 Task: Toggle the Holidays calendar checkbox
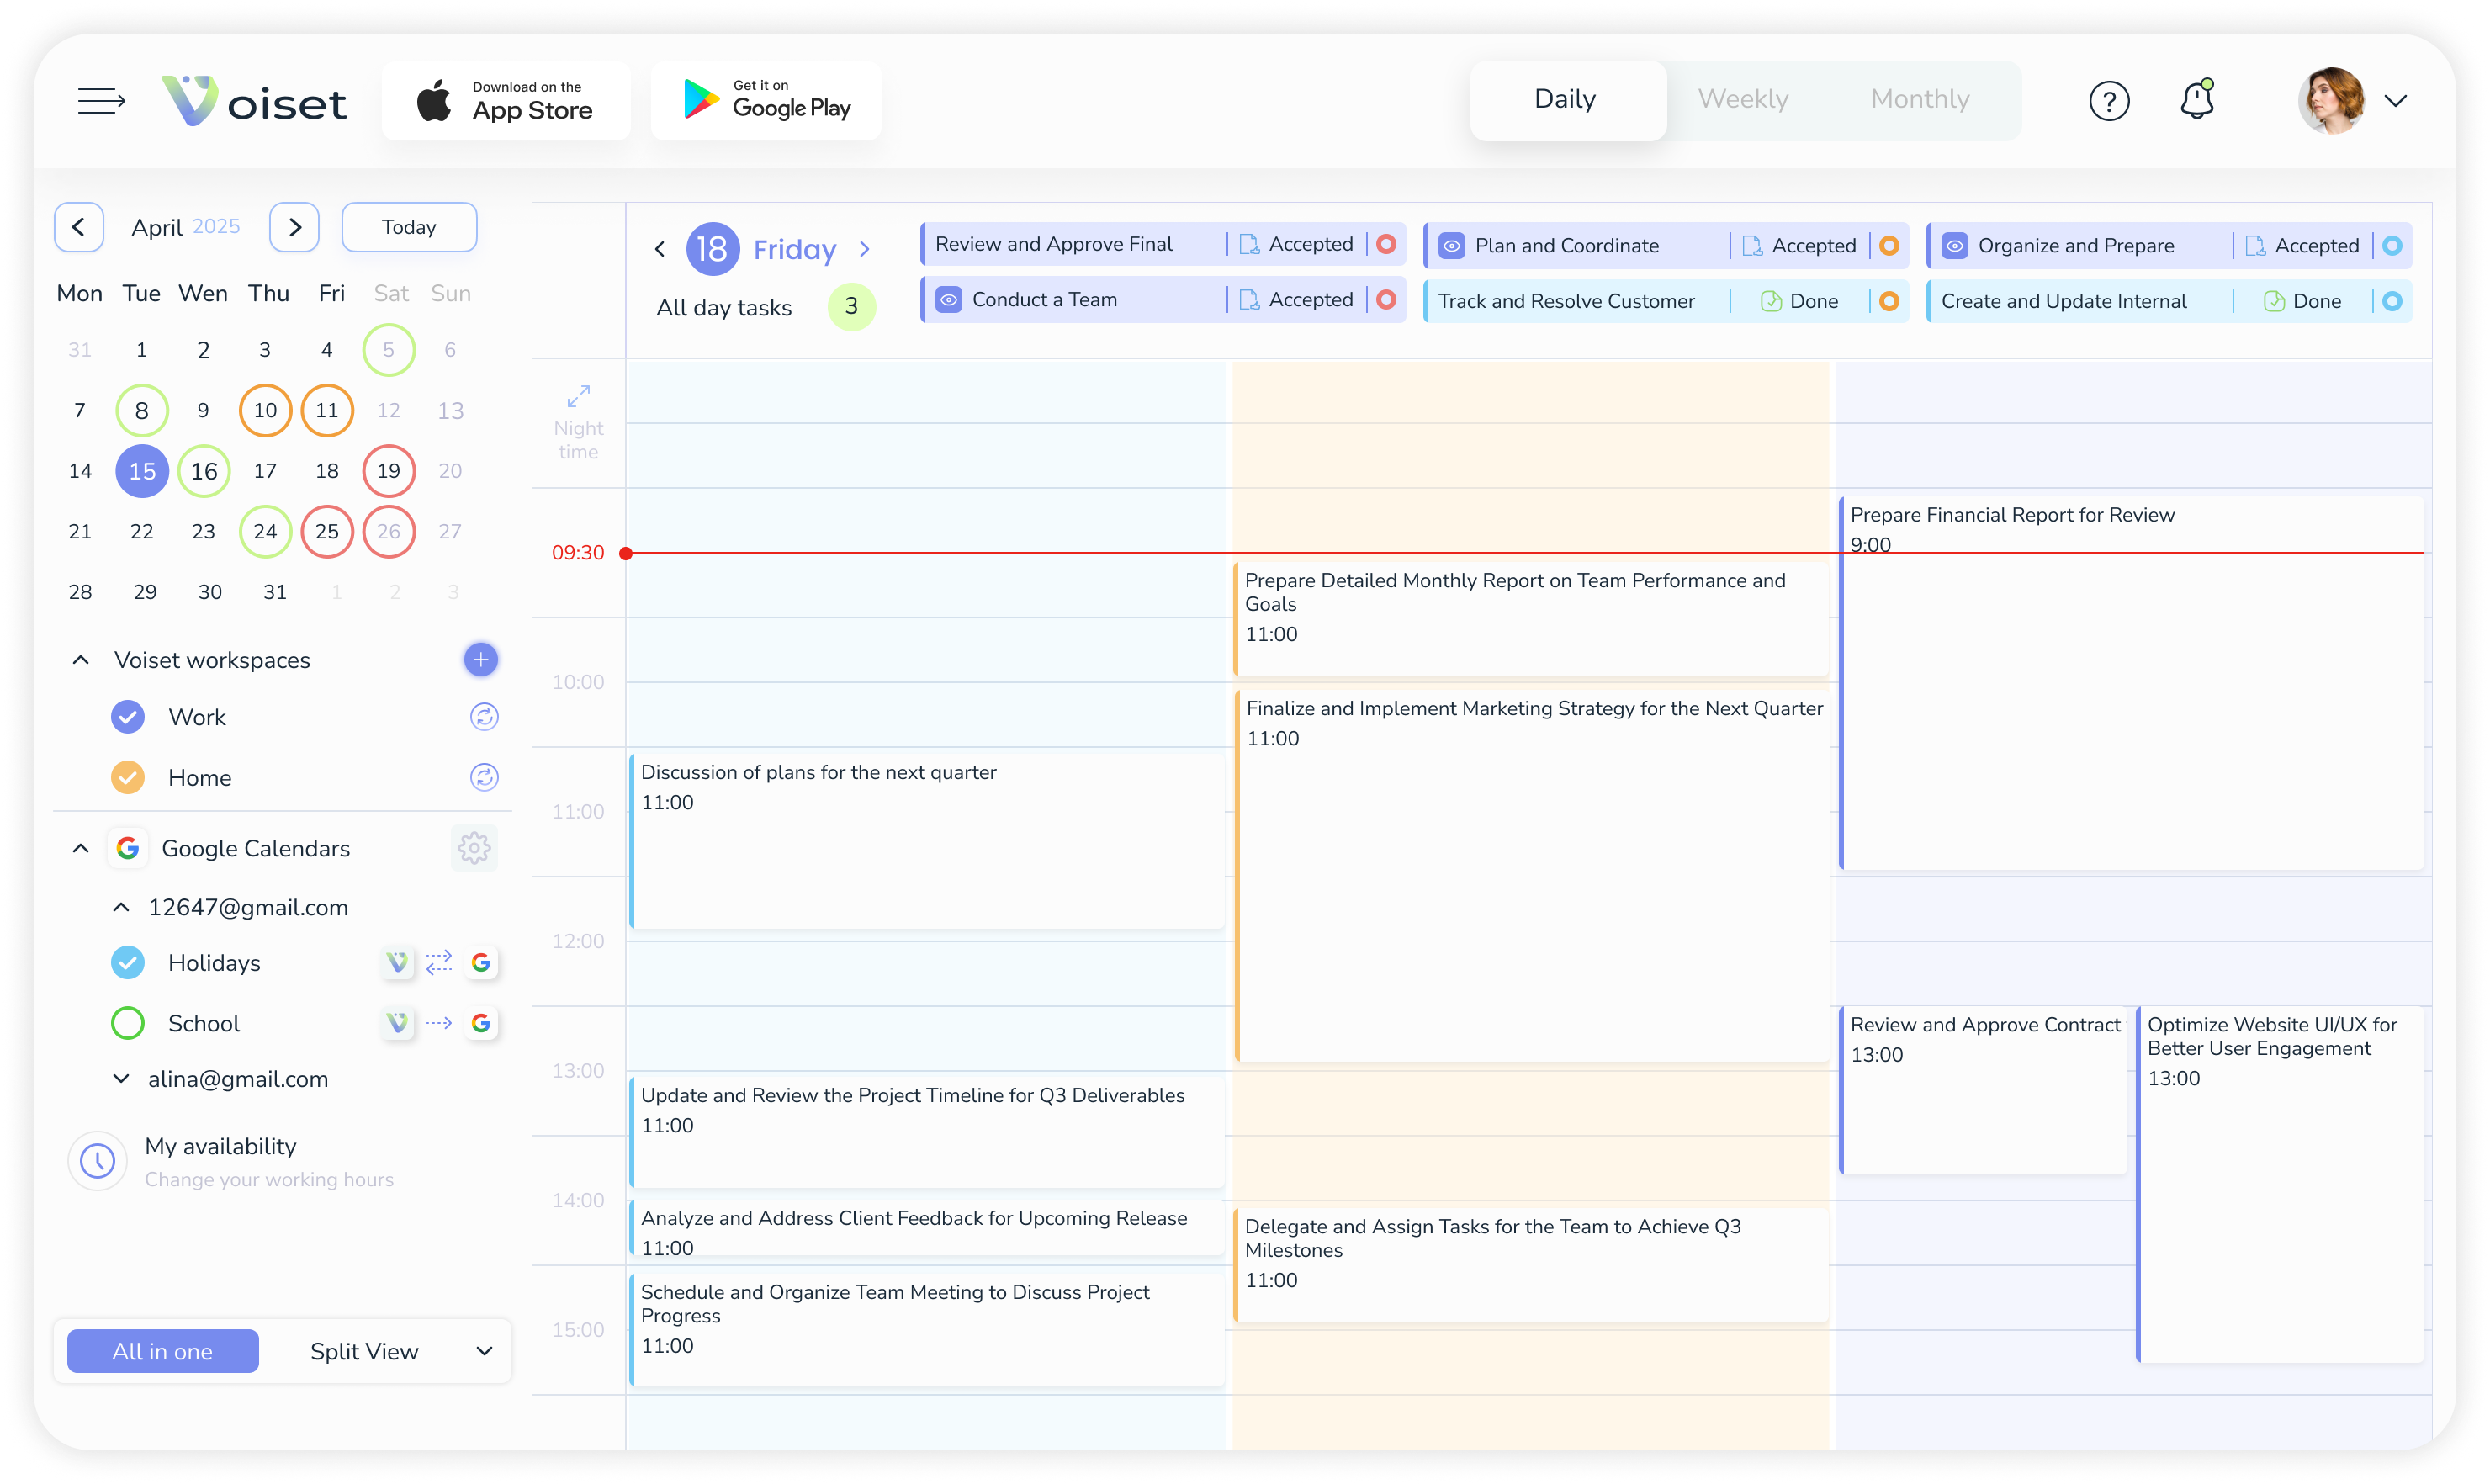tap(127, 962)
